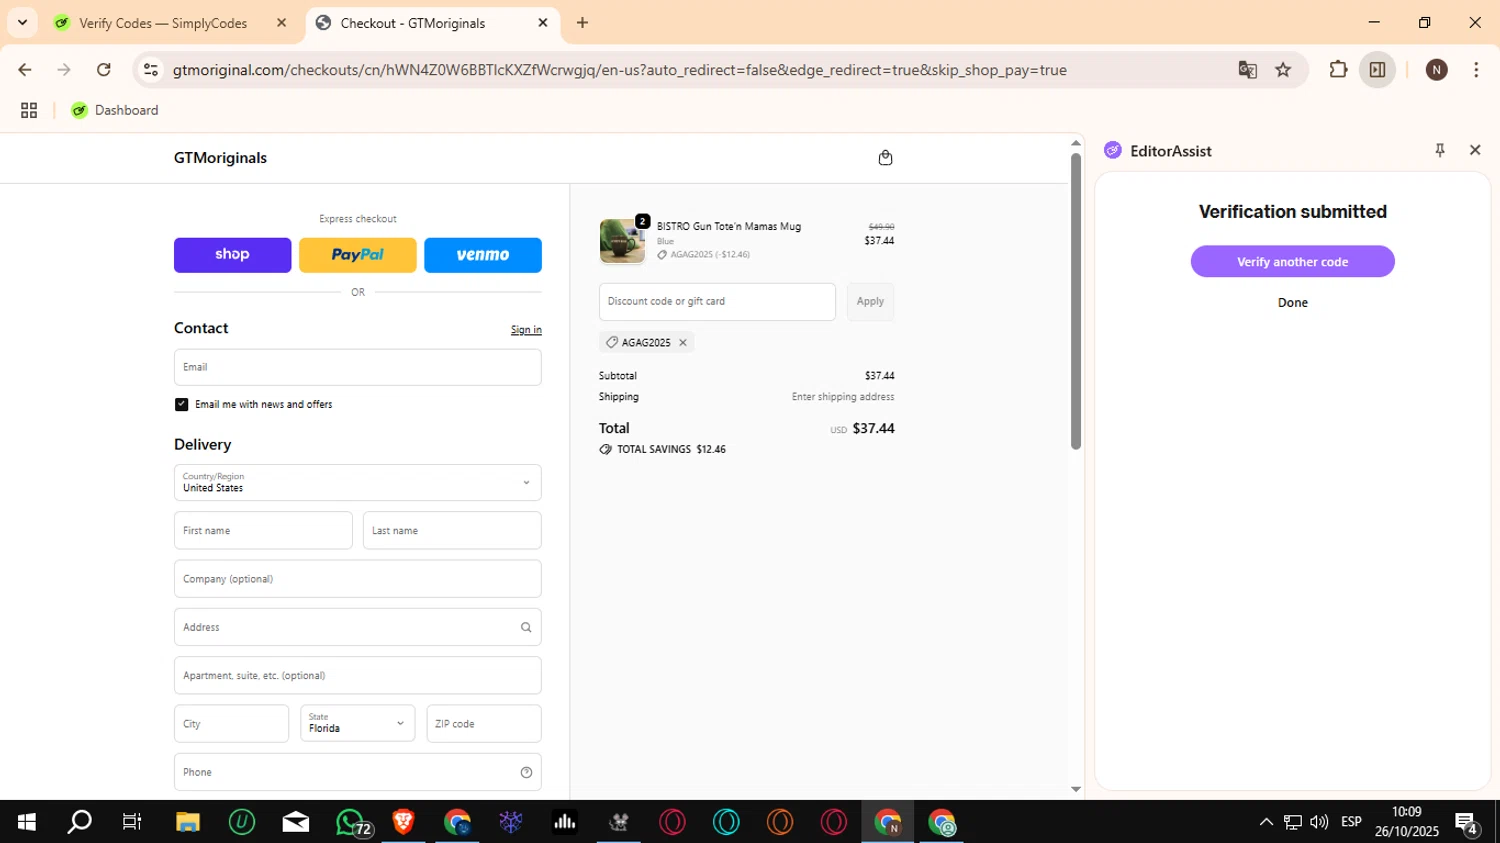Viewport: 1500px width, 843px height.
Task: Open the Country/Region dropdown
Action: click(x=357, y=483)
